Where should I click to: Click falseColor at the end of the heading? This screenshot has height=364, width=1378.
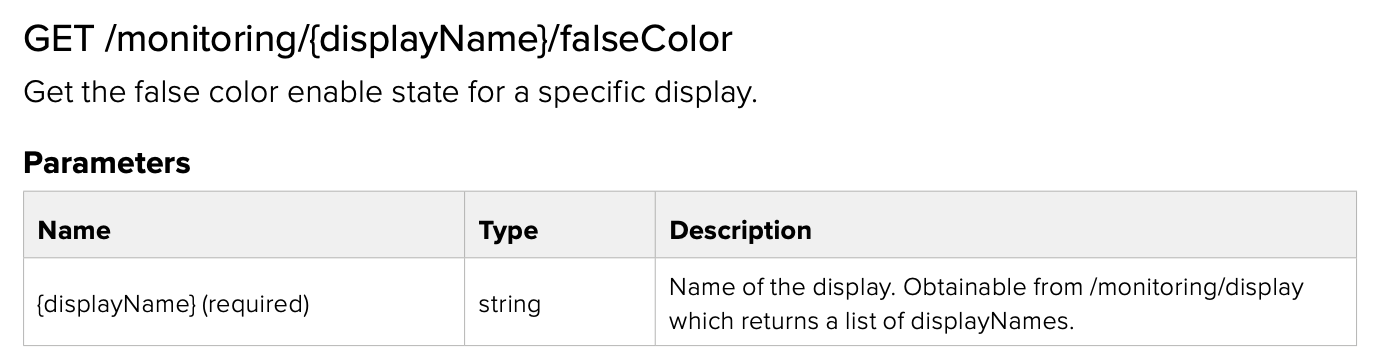(x=646, y=40)
